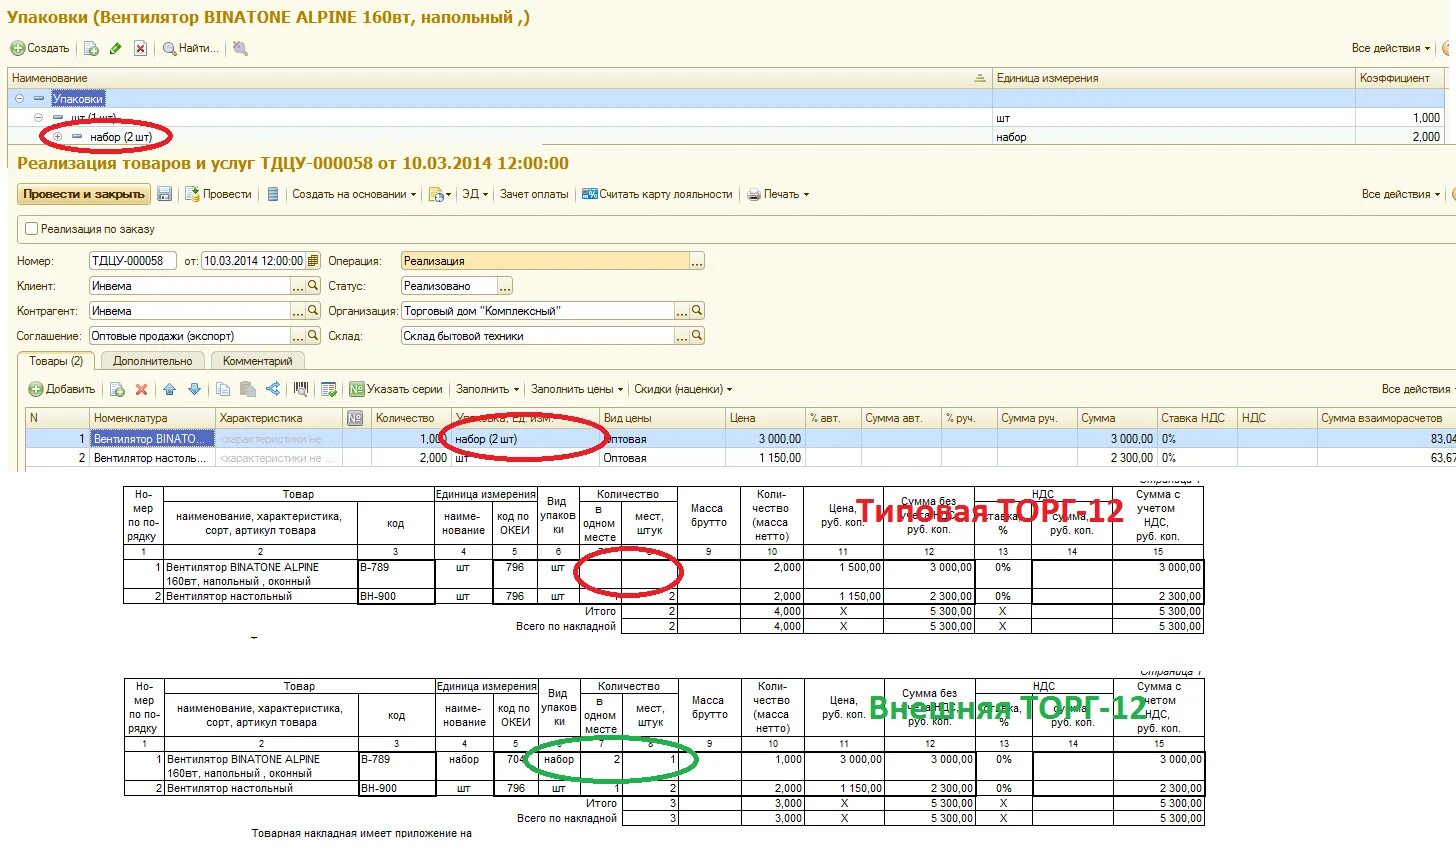Click the printer icon on Печать
Screen dimensions: 1456x866
tap(755, 194)
